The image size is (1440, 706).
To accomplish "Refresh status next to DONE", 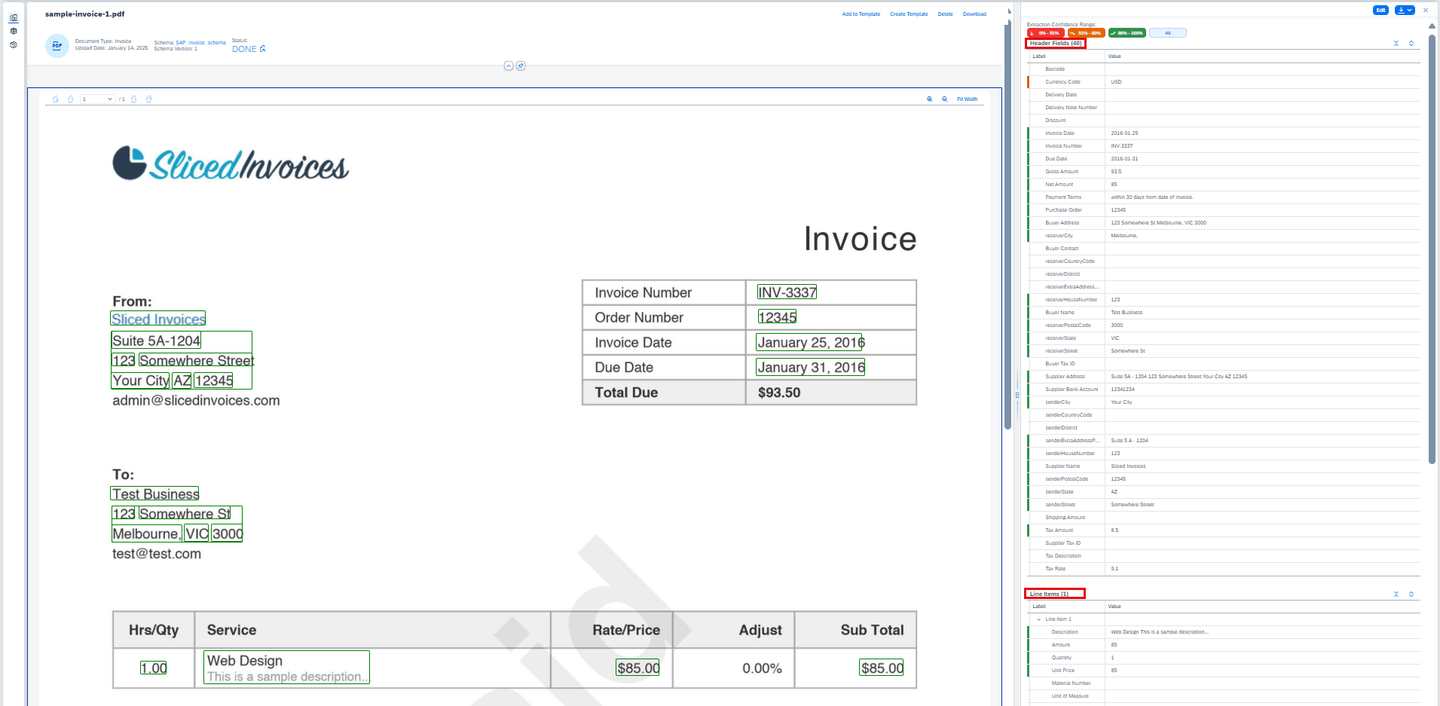I will (263, 48).
